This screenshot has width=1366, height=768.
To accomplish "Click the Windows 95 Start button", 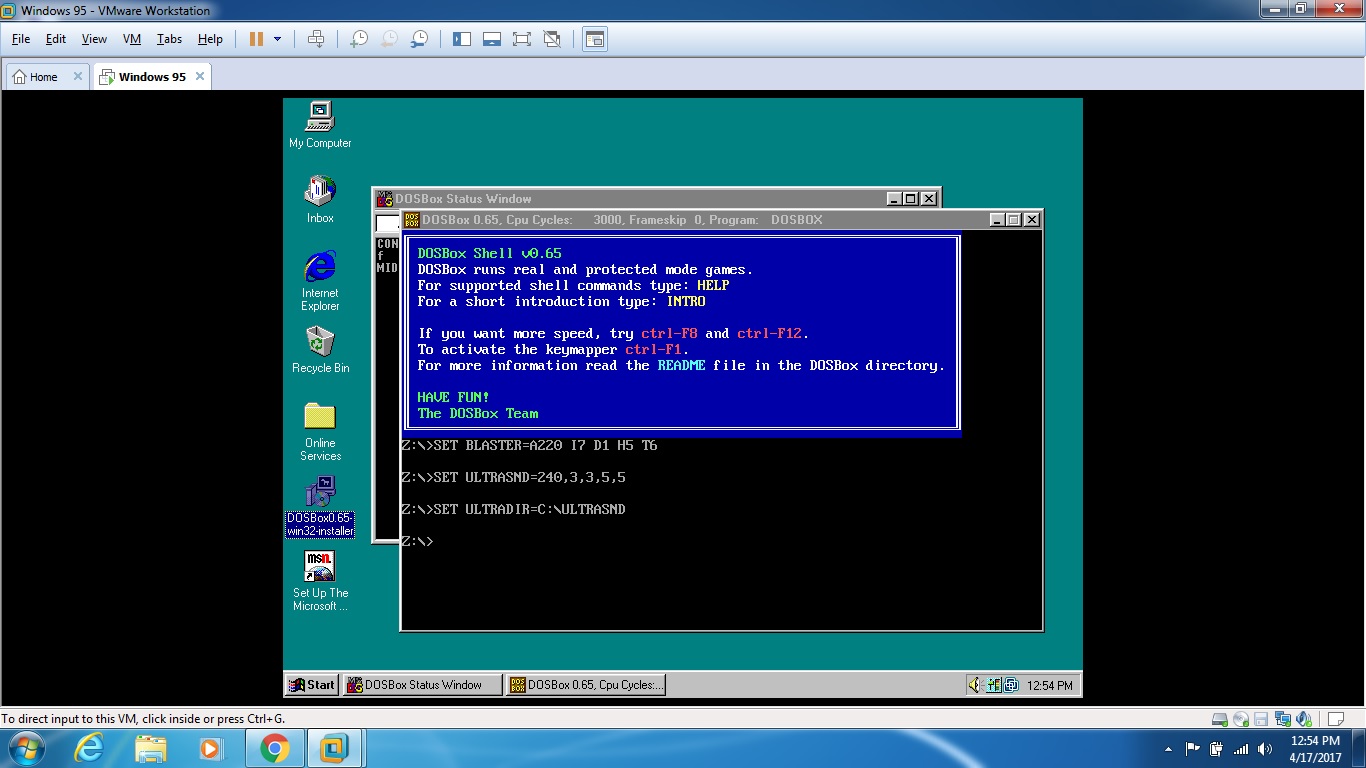I will click(x=312, y=685).
